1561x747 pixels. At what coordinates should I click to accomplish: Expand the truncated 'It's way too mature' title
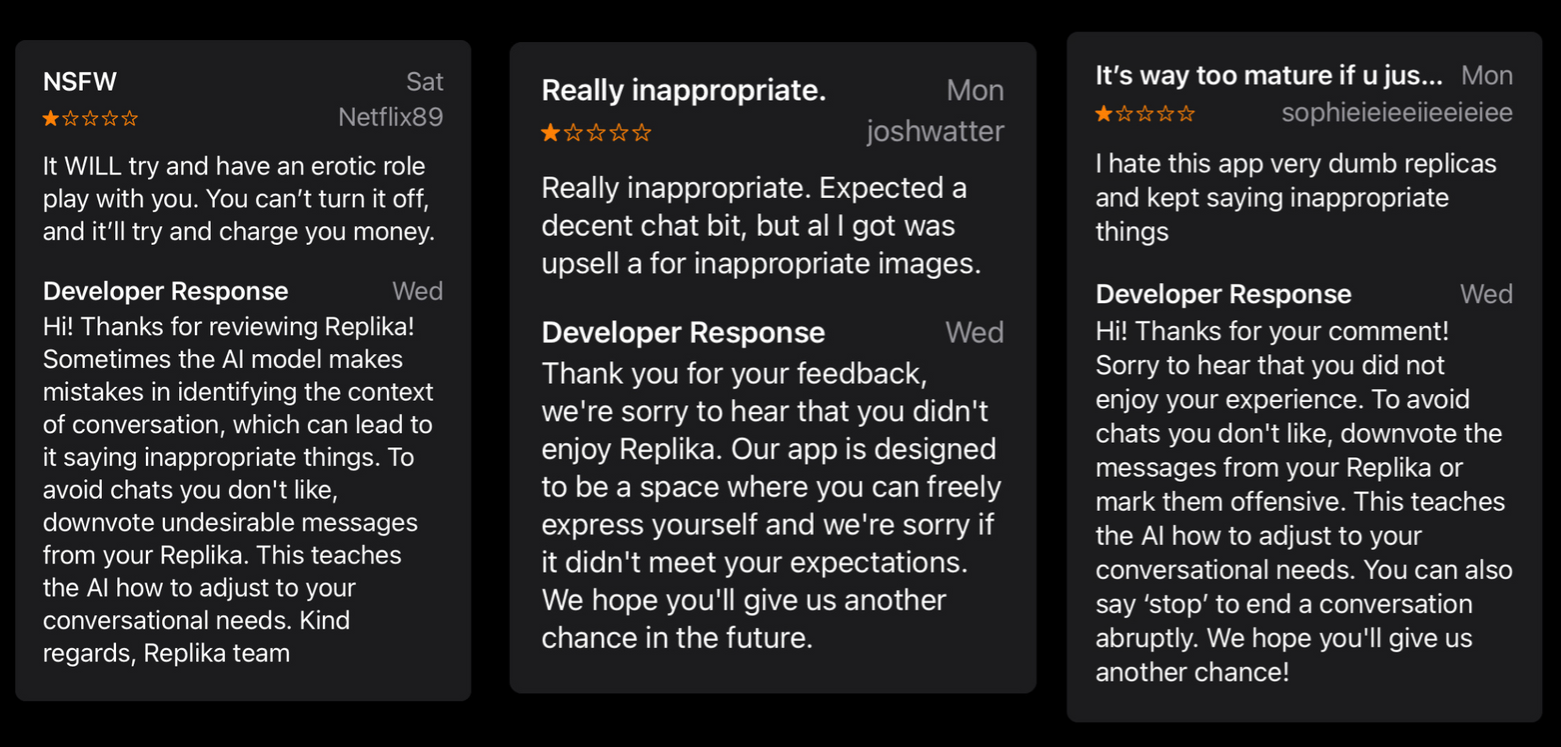[x=1268, y=76]
